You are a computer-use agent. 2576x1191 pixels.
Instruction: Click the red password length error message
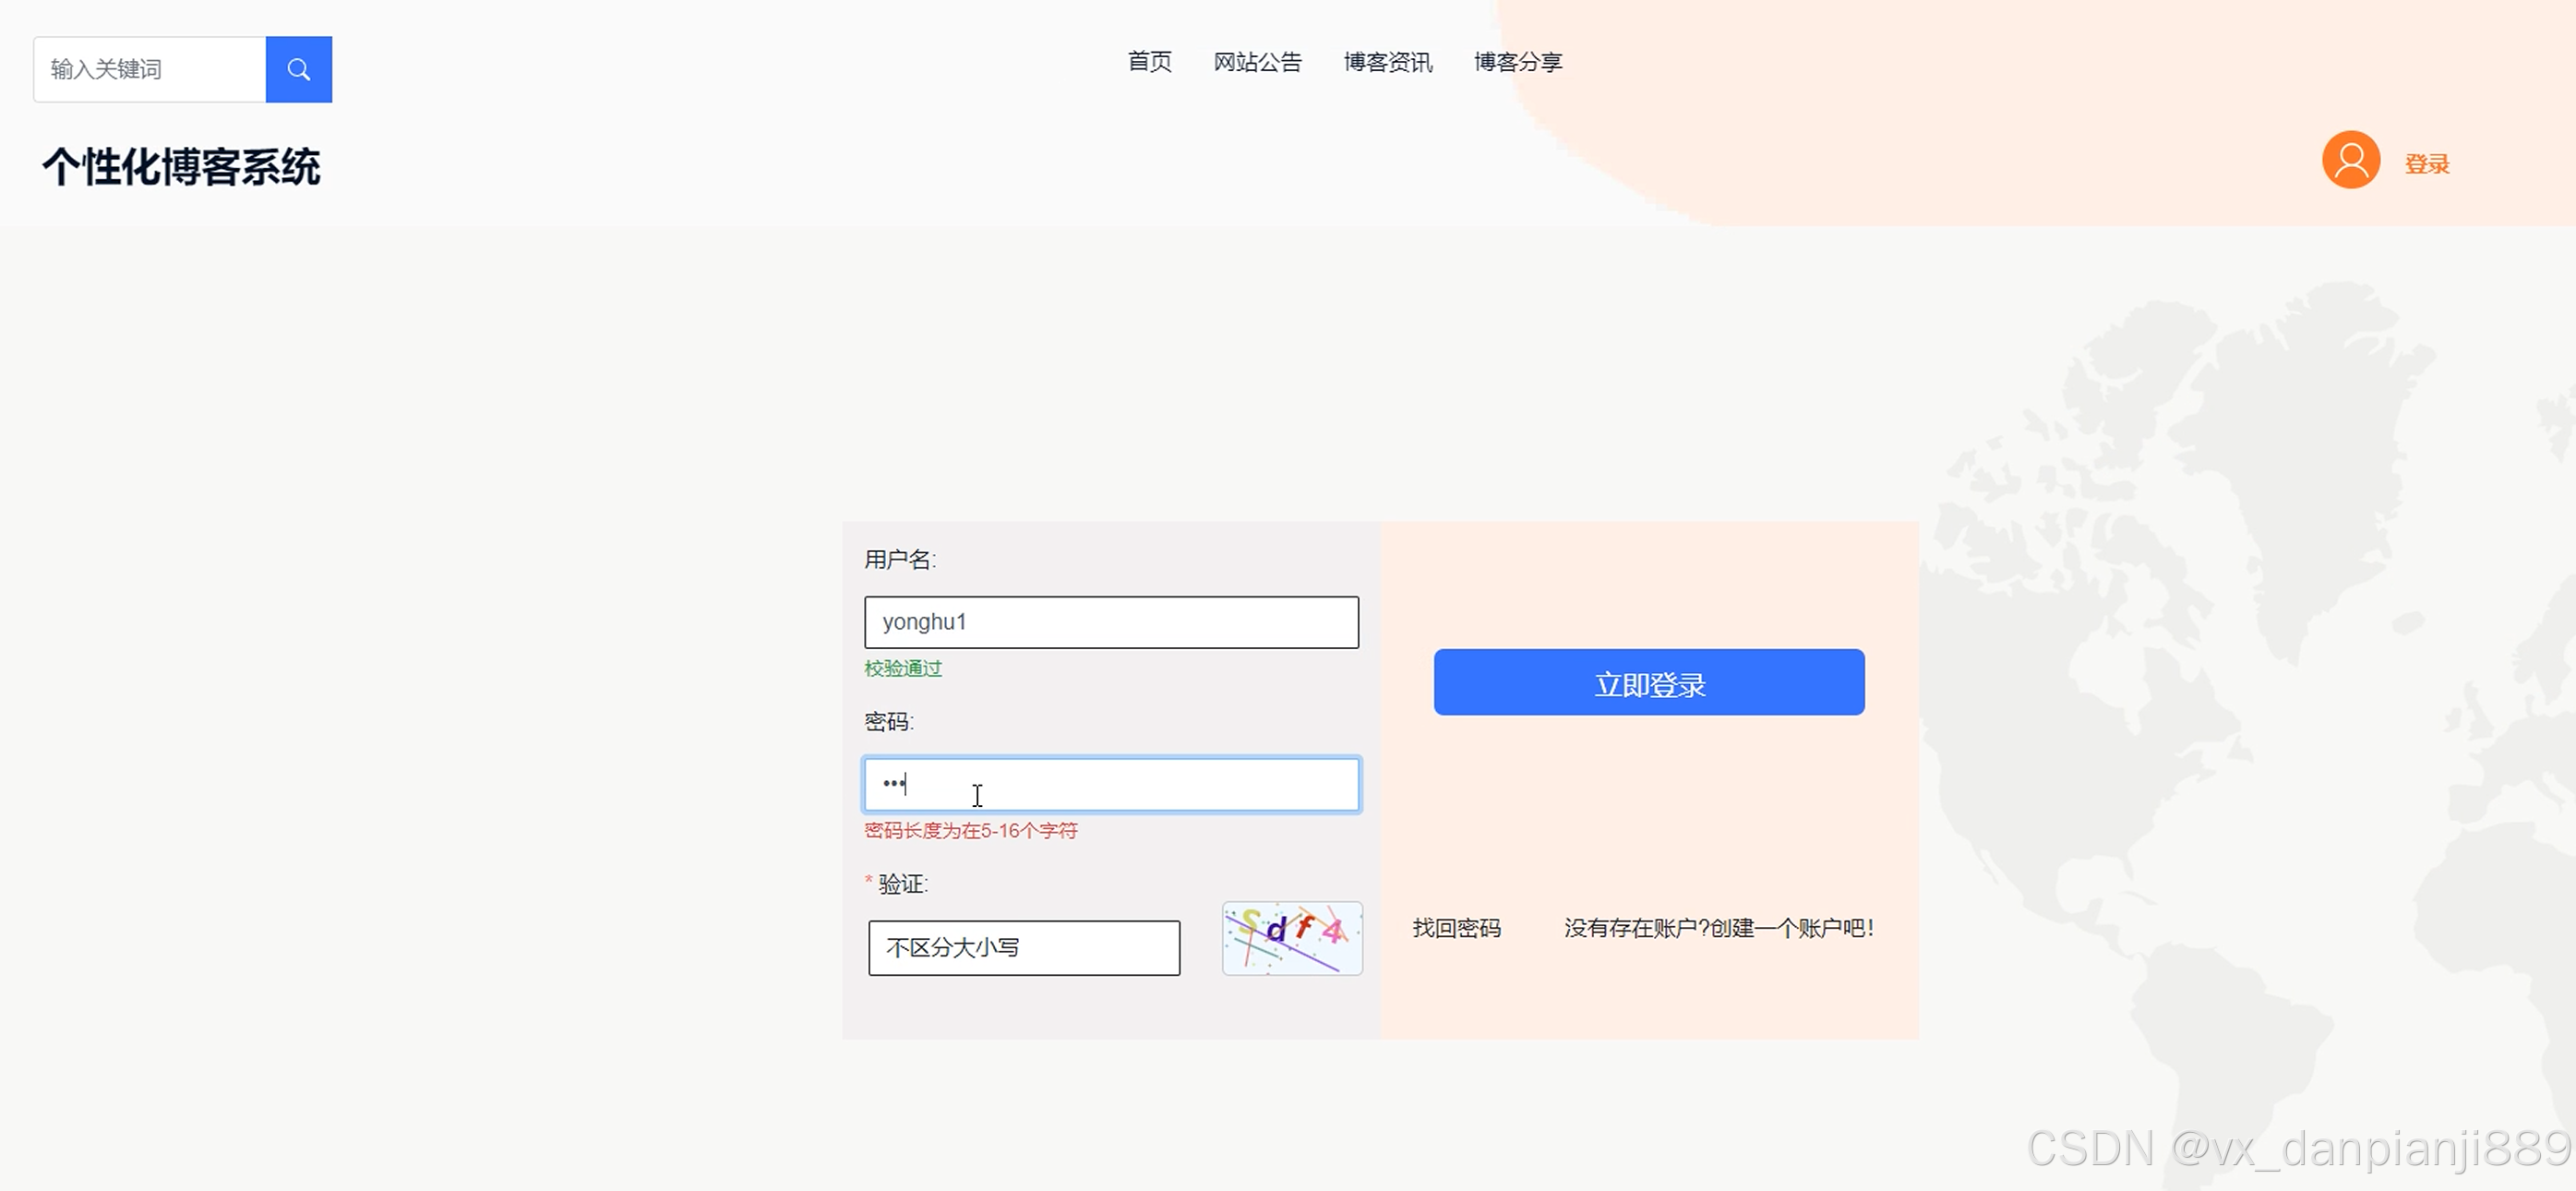pos(970,830)
